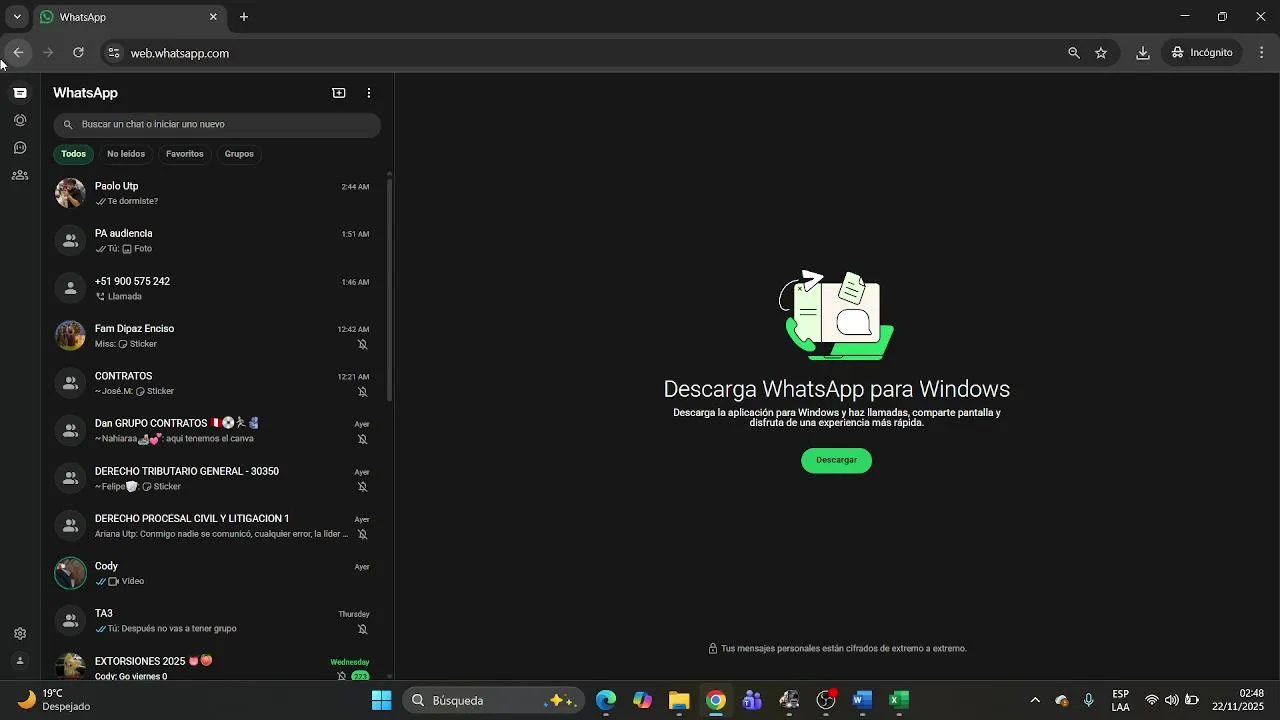Open the Chats section in WhatsApp sidebar
Viewport: 1280px width, 720px height.
coord(20,93)
